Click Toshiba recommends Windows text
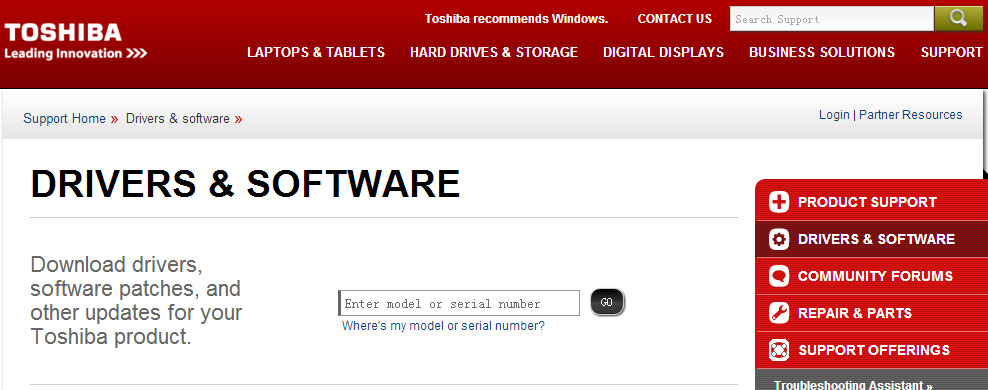 coord(516,19)
